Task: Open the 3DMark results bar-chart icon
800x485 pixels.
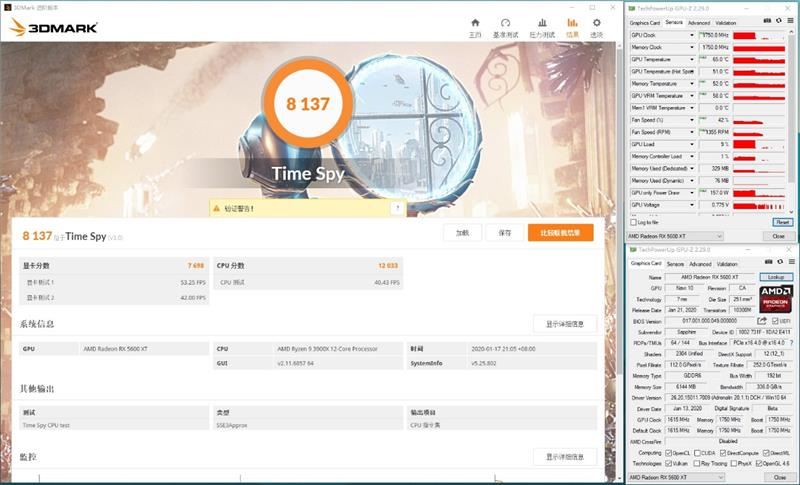Action: pos(572,23)
